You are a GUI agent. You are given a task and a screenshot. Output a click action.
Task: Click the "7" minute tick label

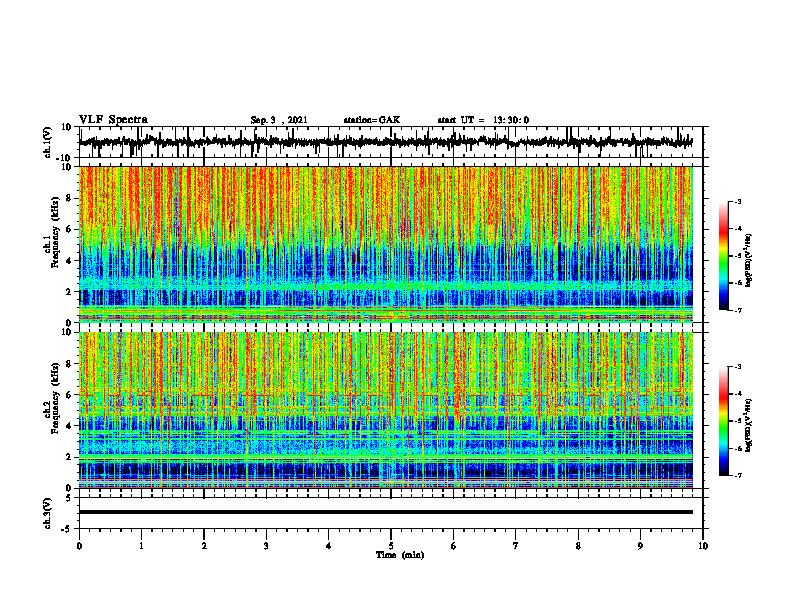[x=516, y=546]
